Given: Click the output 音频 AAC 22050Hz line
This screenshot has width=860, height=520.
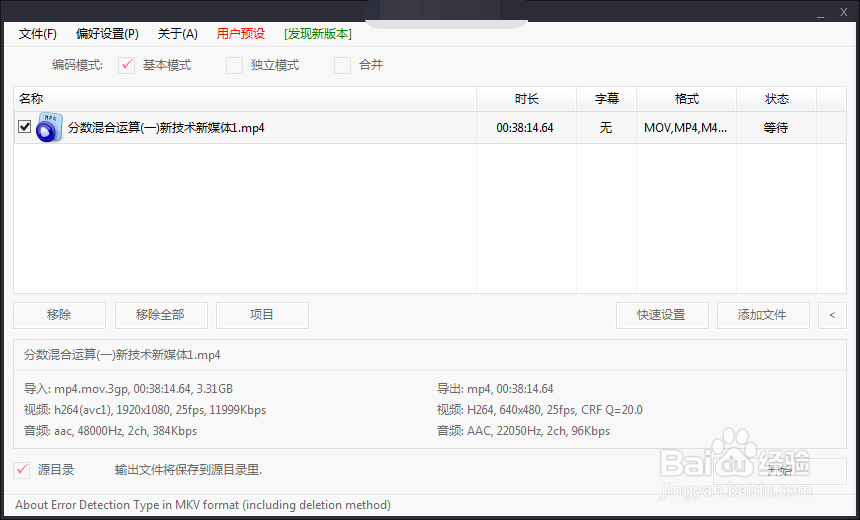Looking at the screenshot, I should [x=523, y=431].
